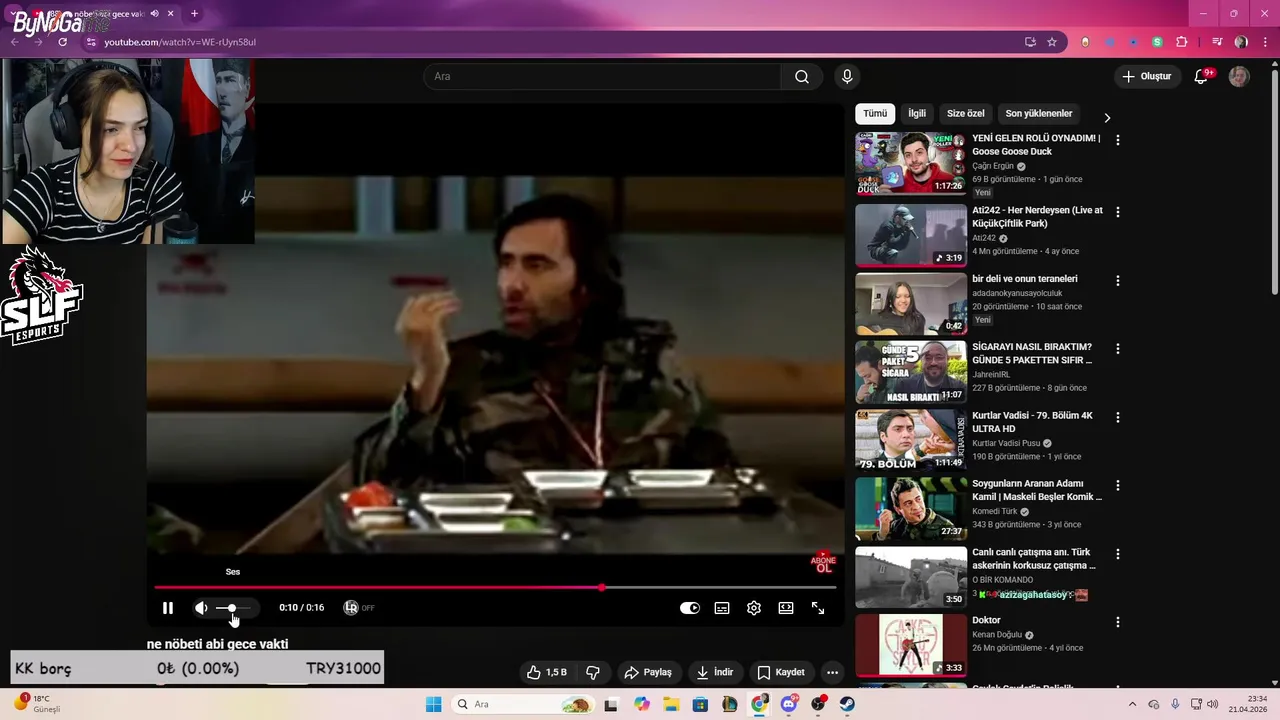Click the Paylaş share button
Screen dimensions: 1280x720
(x=647, y=672)
